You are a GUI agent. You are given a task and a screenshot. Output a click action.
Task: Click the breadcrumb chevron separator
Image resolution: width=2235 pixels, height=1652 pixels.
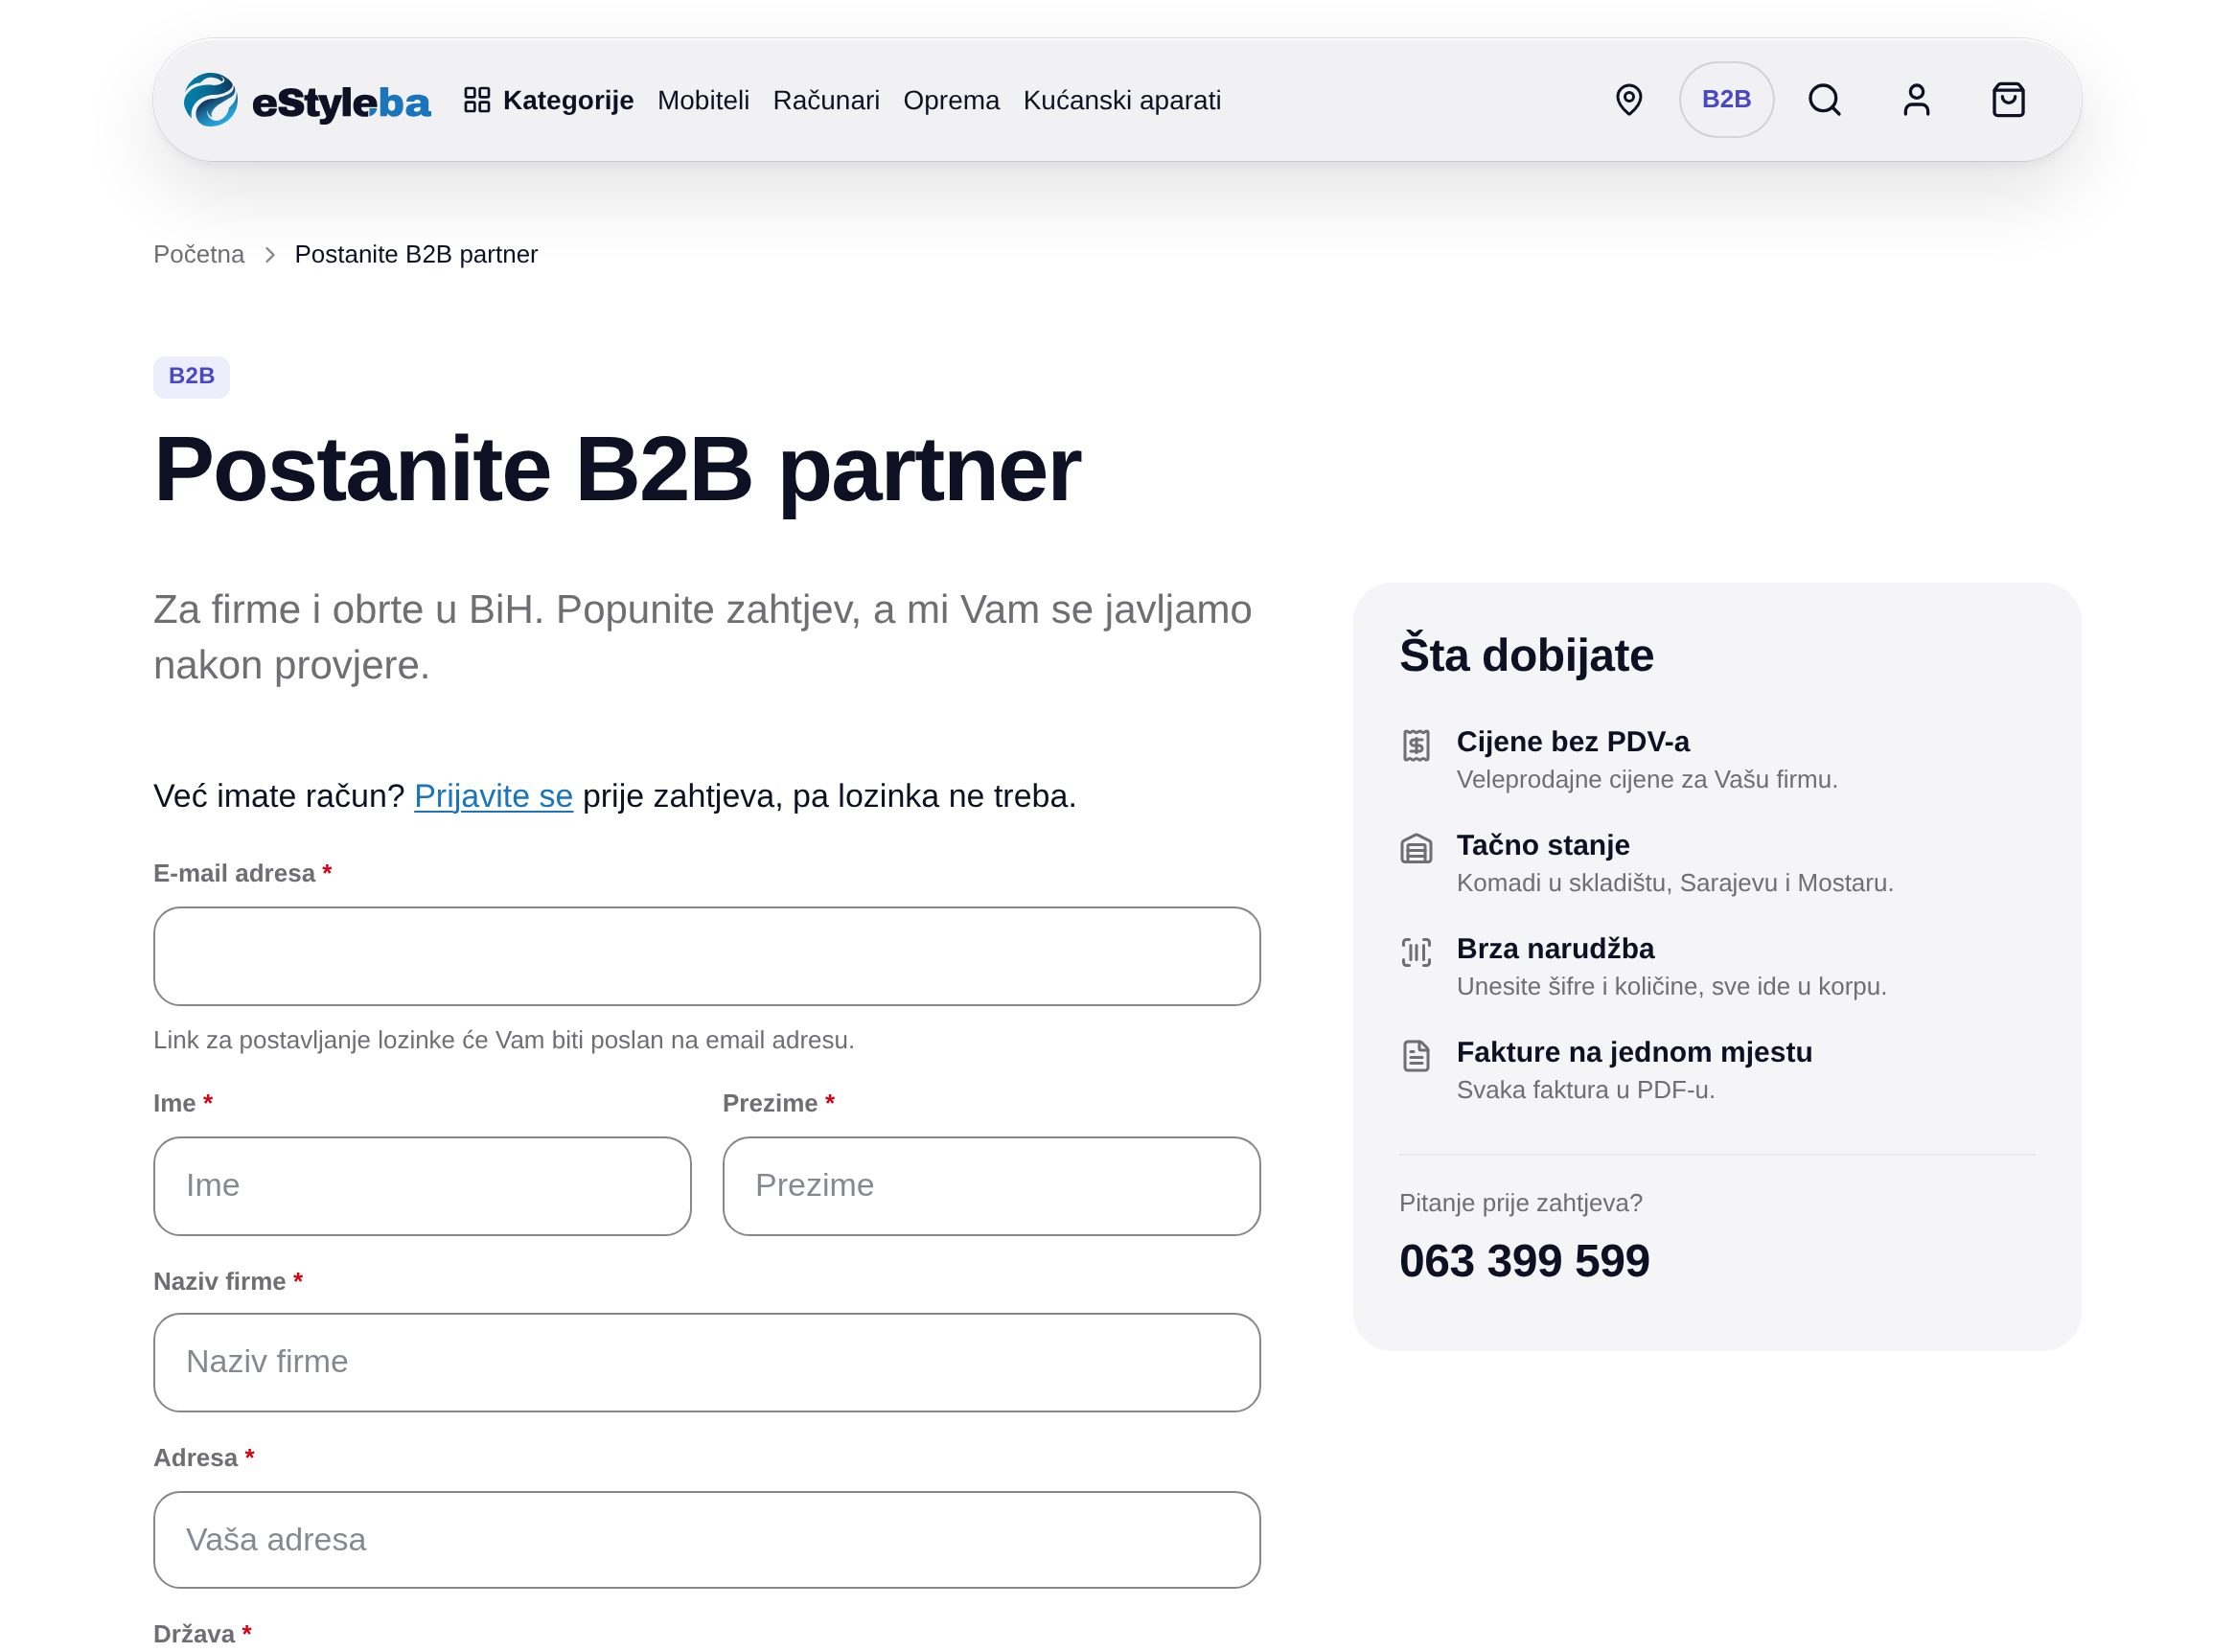pos(270,255)
